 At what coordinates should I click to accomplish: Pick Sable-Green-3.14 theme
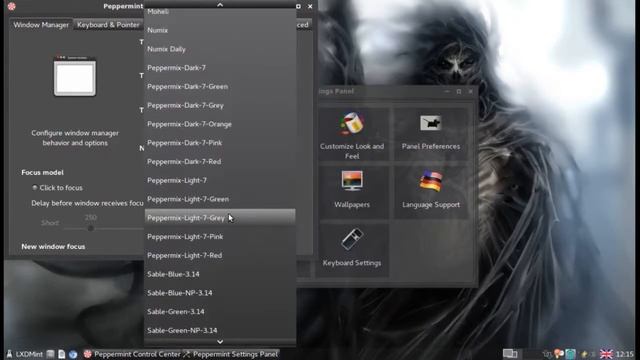(x=220, y=312)
